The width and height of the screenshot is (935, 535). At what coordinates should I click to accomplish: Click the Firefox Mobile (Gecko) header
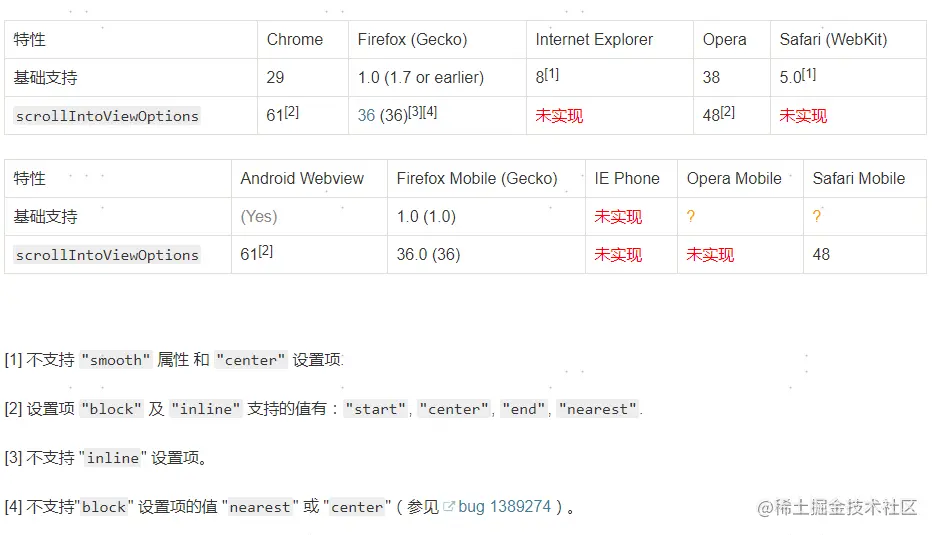tap(477, 179)
